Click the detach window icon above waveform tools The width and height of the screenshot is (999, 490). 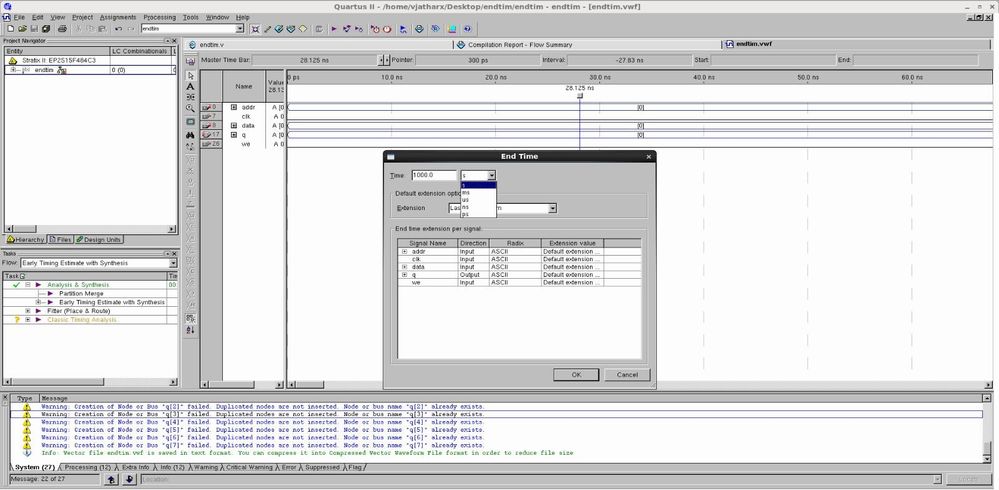tap(190, 61)
